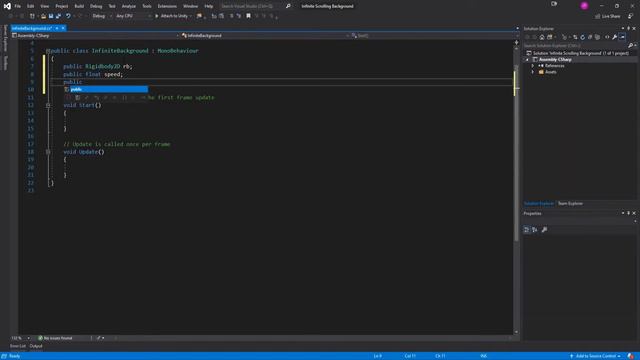Click the Live Share button
The image size is (640, 360).
point(607,16)
